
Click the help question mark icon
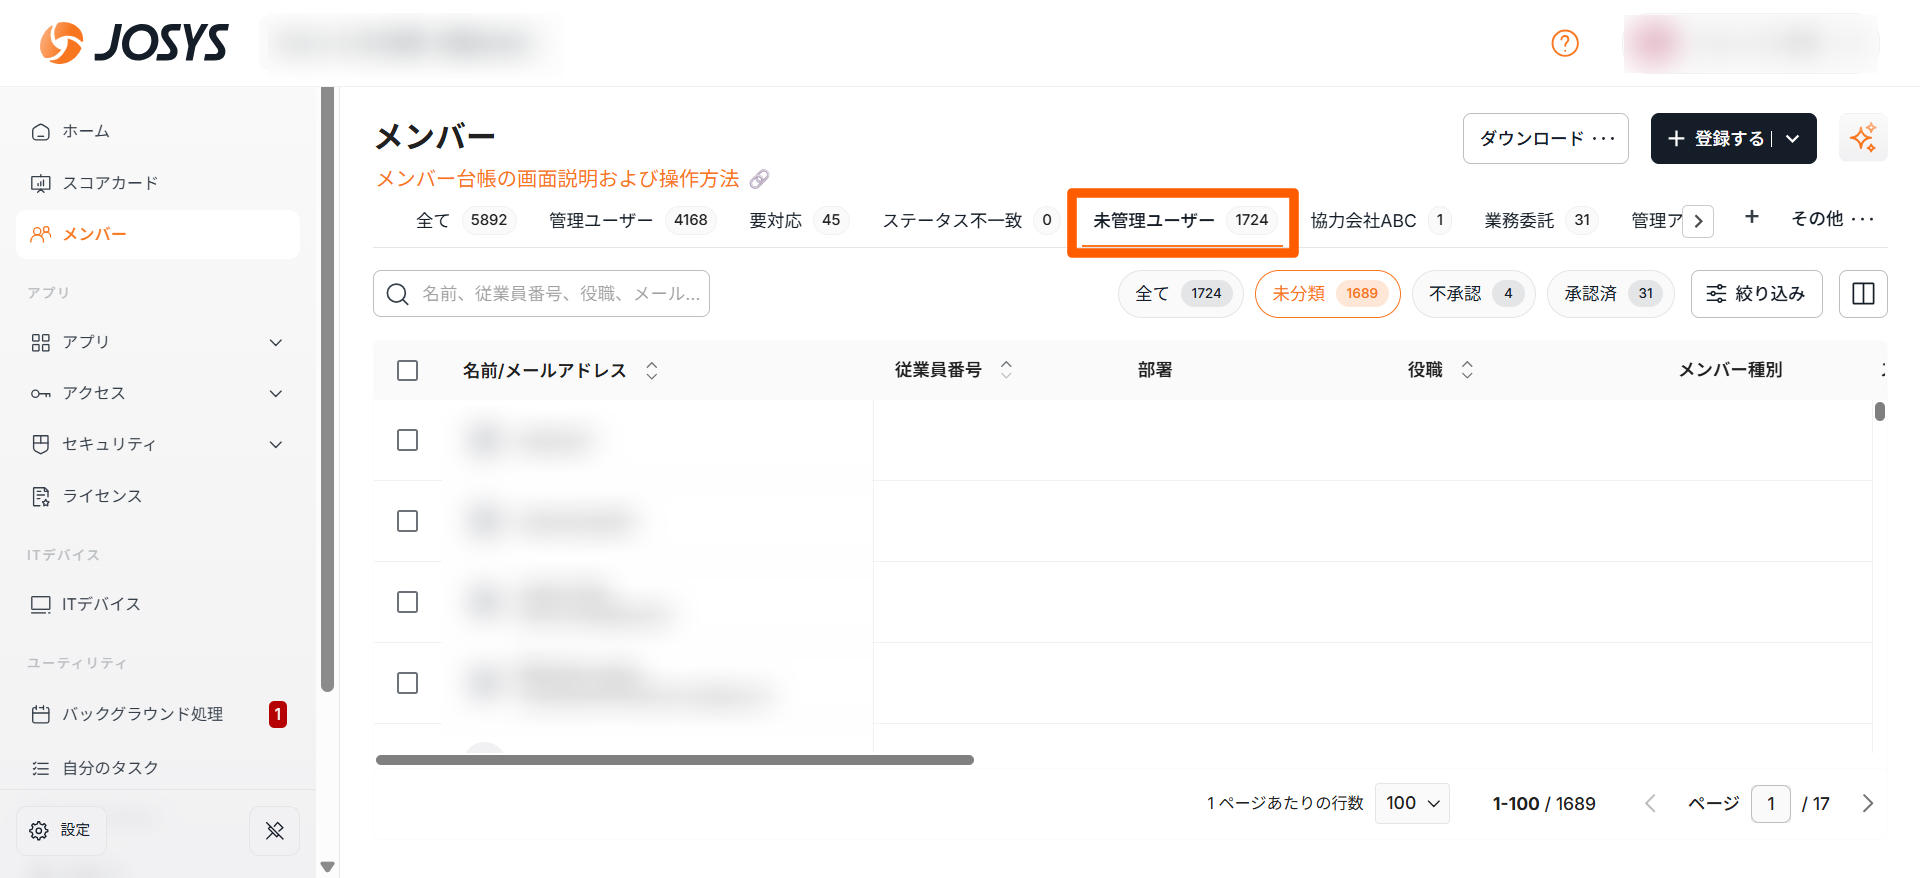[x=1564, y=43]
